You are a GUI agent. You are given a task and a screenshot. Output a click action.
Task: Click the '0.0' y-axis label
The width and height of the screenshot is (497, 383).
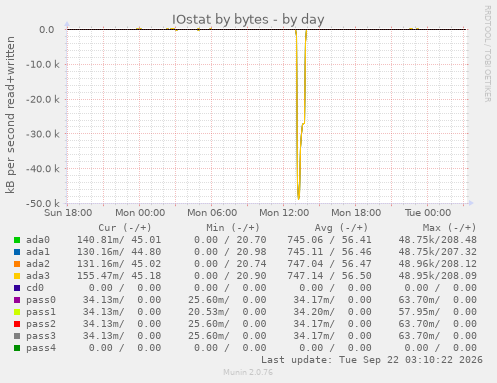click(x=47, y=30)
